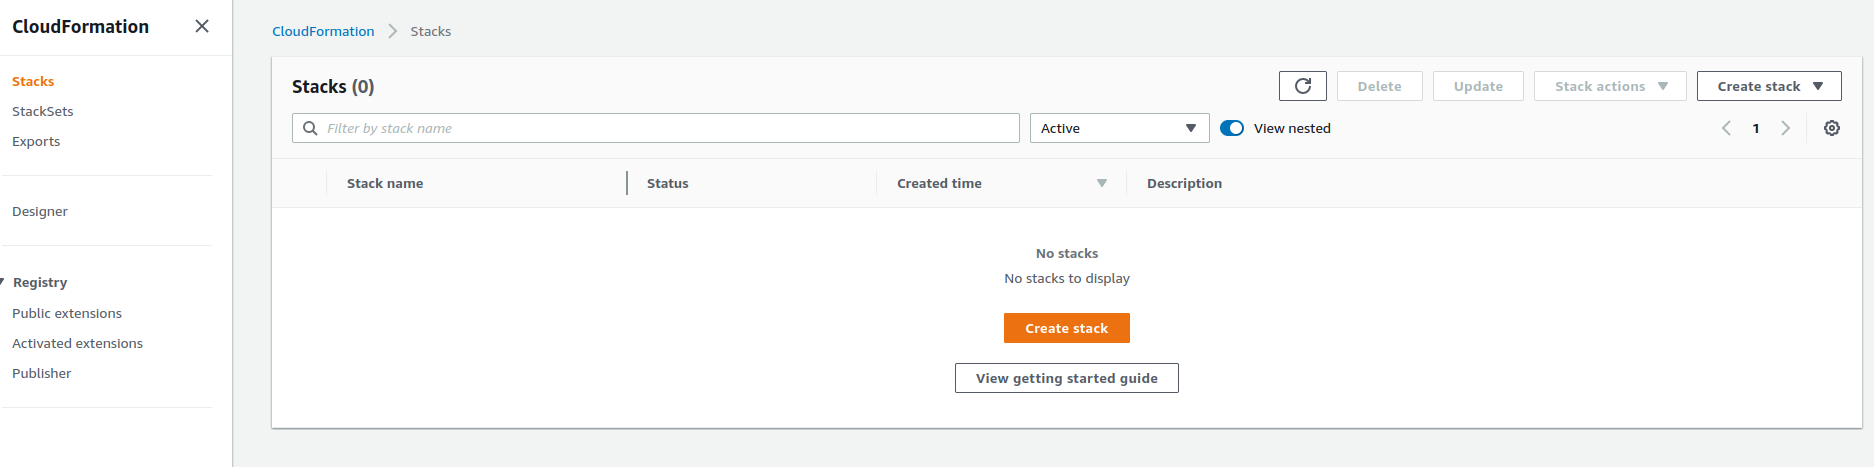Collapse the Registry section in sidebar
1874x467 pixels.
pos(4,282)
